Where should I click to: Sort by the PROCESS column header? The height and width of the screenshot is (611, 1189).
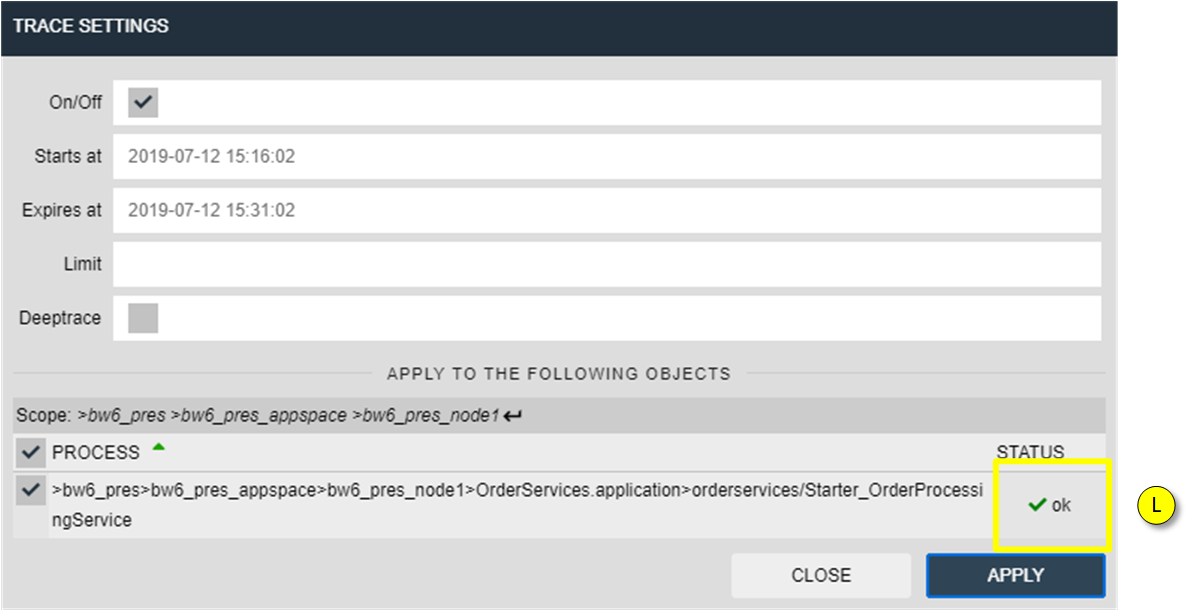[96, 453]
